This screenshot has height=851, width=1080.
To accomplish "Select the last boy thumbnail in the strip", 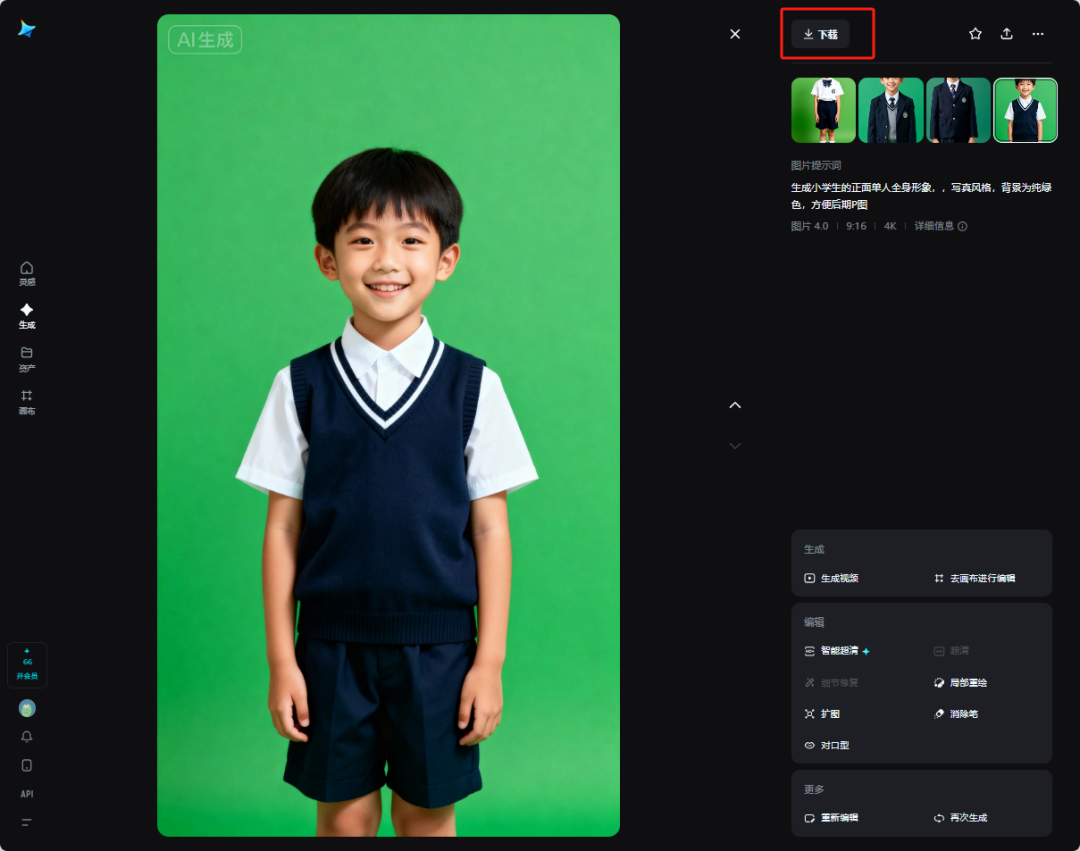I will [x=1024, y=110].
